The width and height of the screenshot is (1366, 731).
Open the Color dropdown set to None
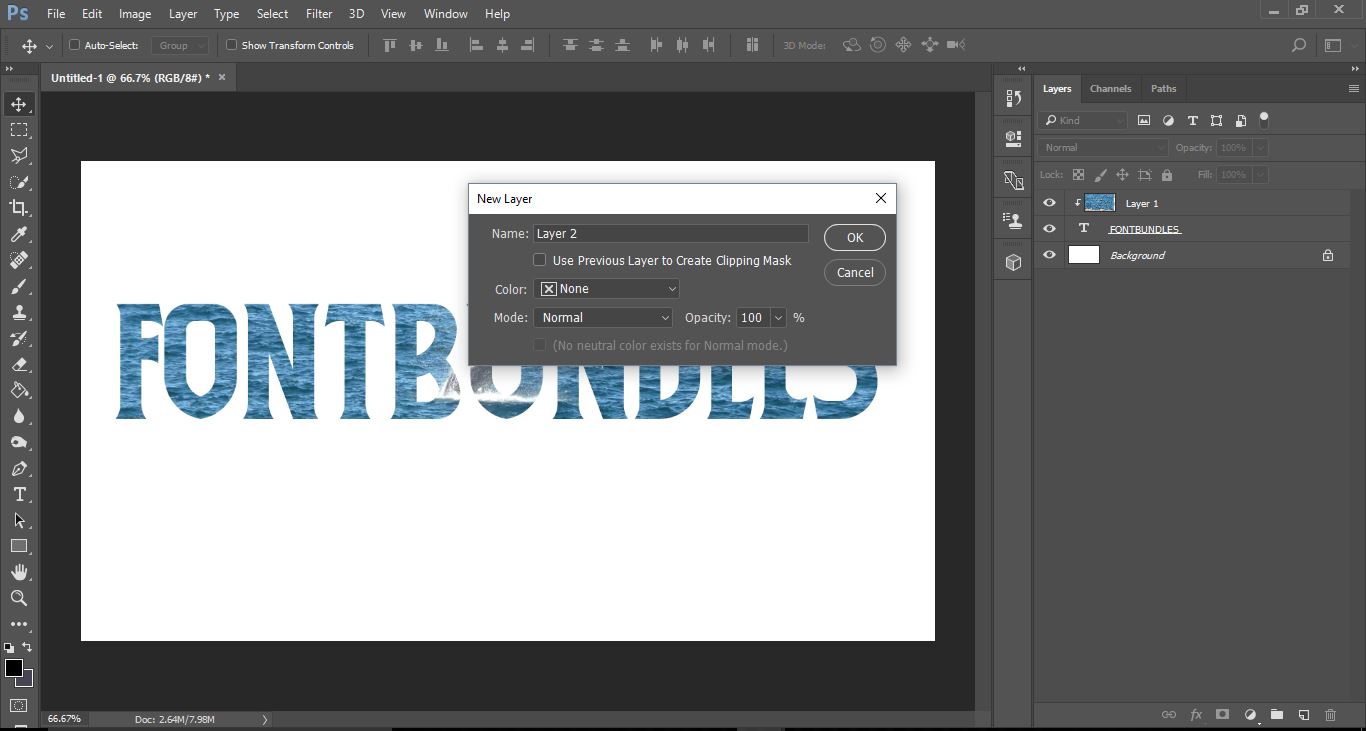(606, 288)
